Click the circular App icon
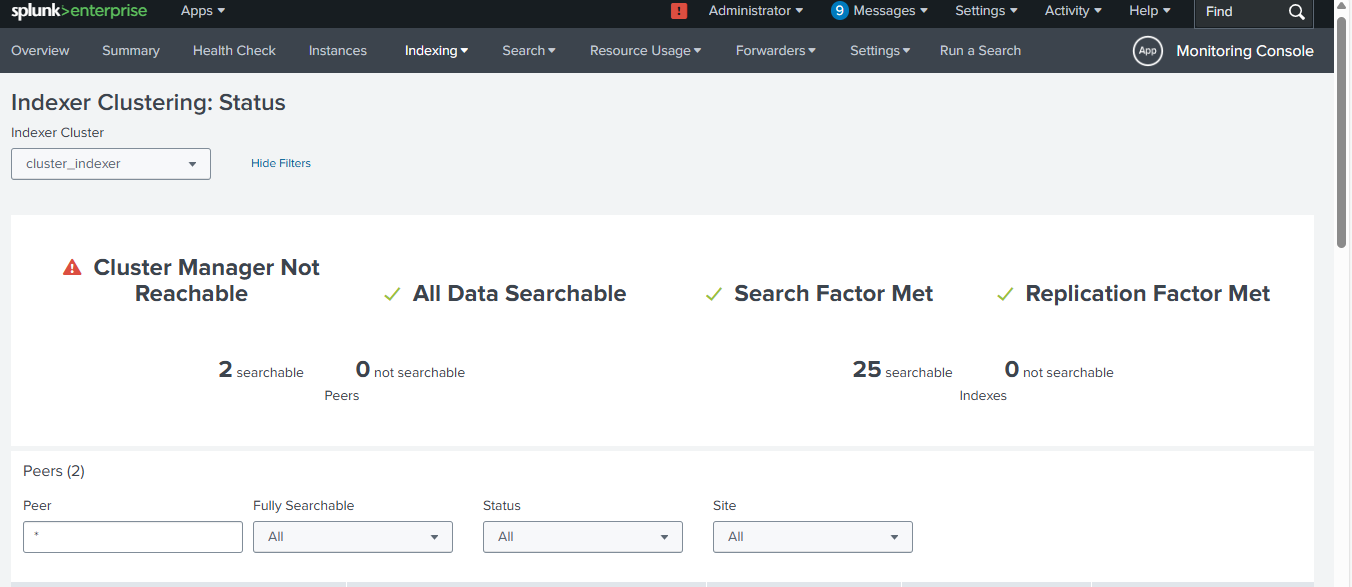The height and width of the screenshot is (587, 1352). 1147,51
